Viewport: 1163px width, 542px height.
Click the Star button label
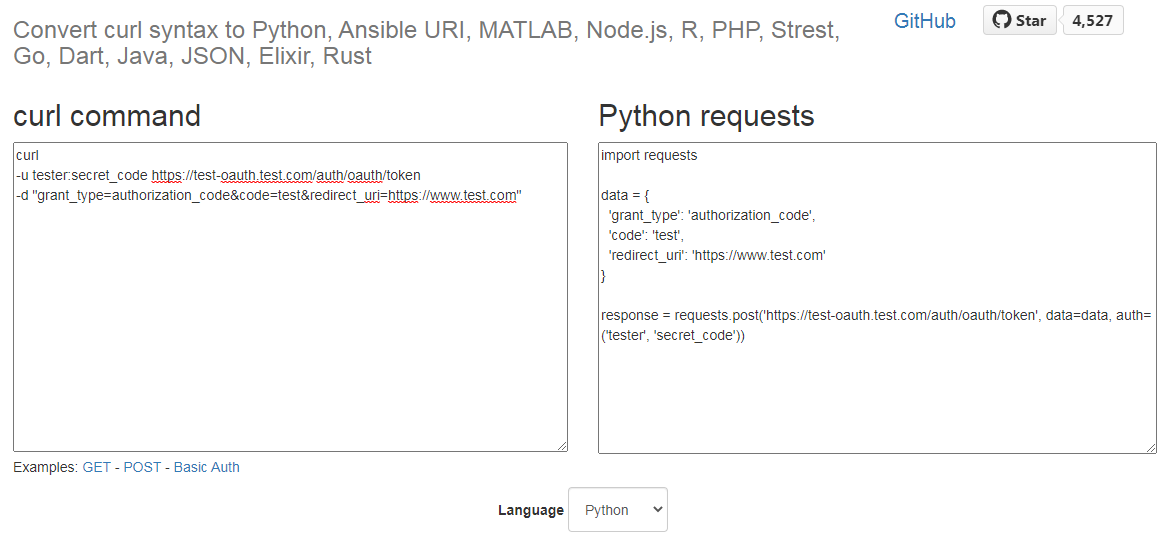click(1030, 20)
